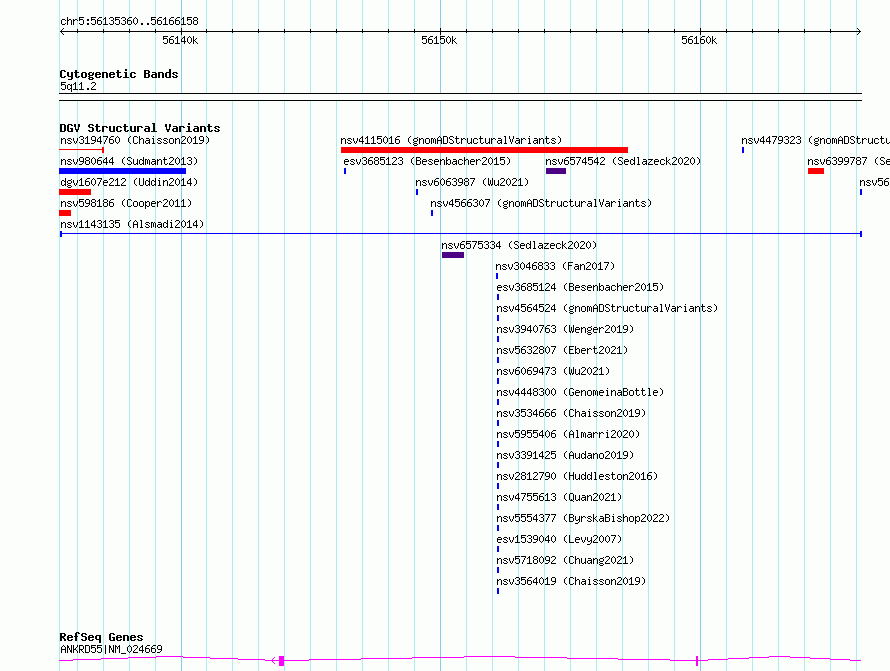Select esv1539040 (Levy2007) variant

pyautogui.click(x=559, y=539)
